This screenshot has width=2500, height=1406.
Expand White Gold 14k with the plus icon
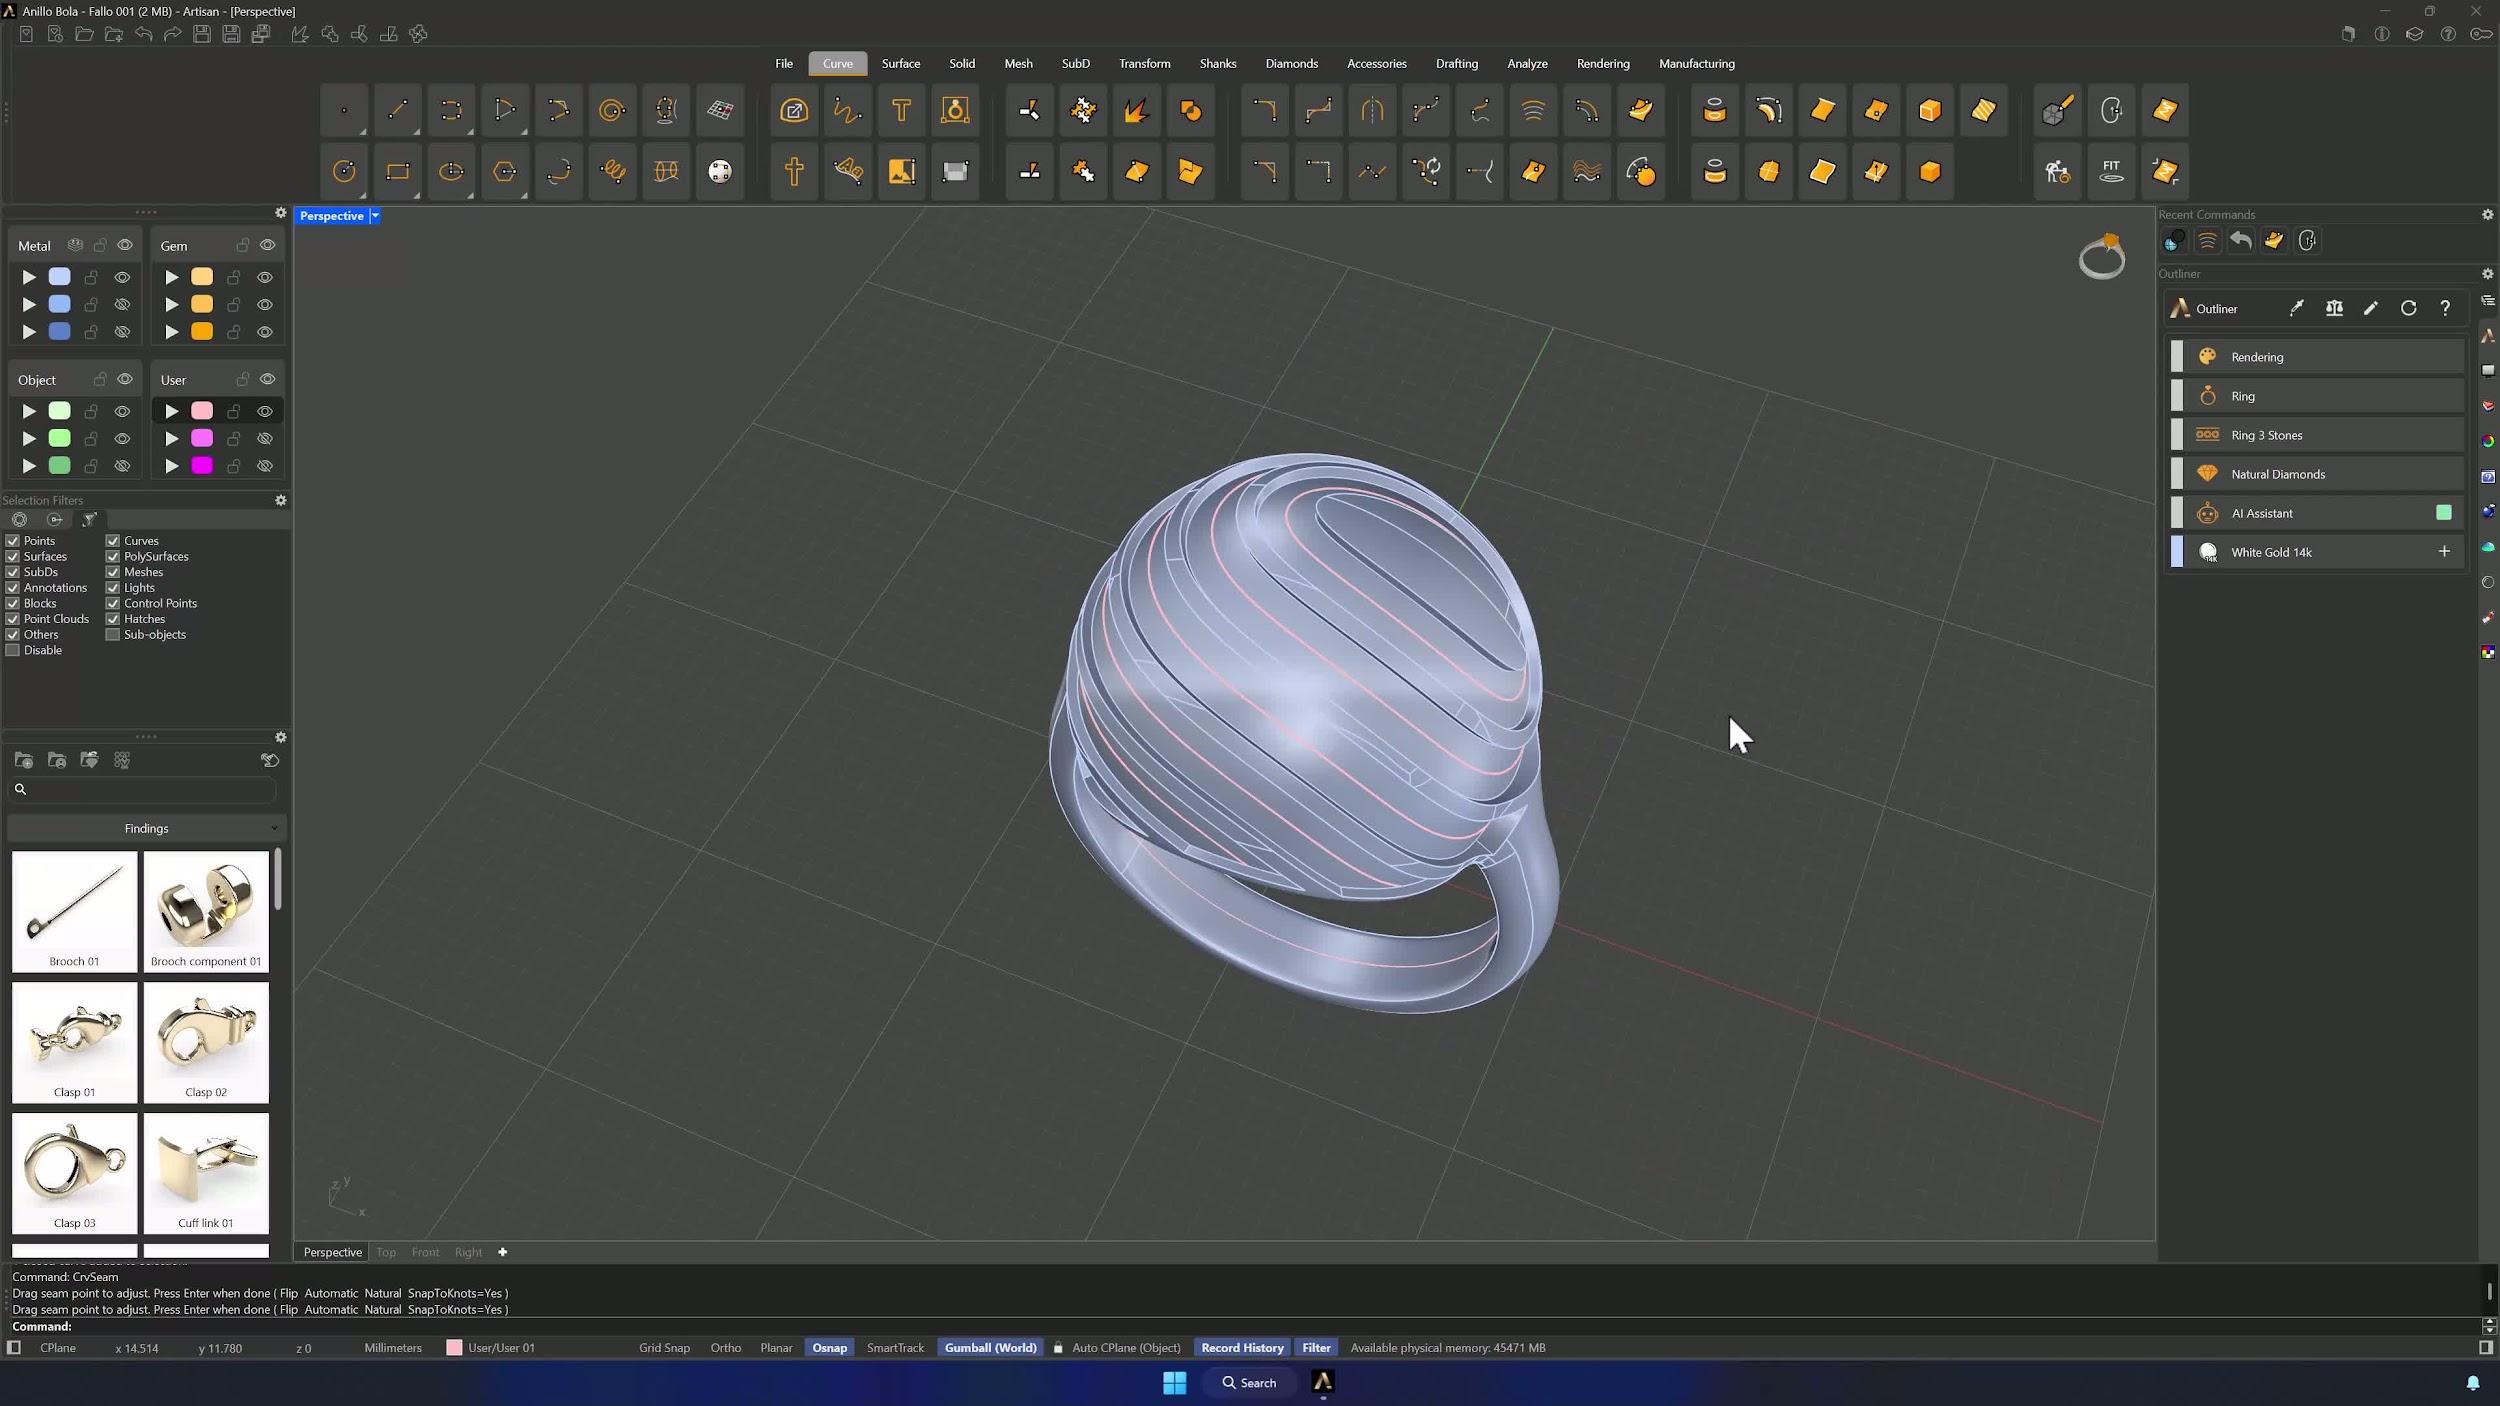[x=2444, y=552]
